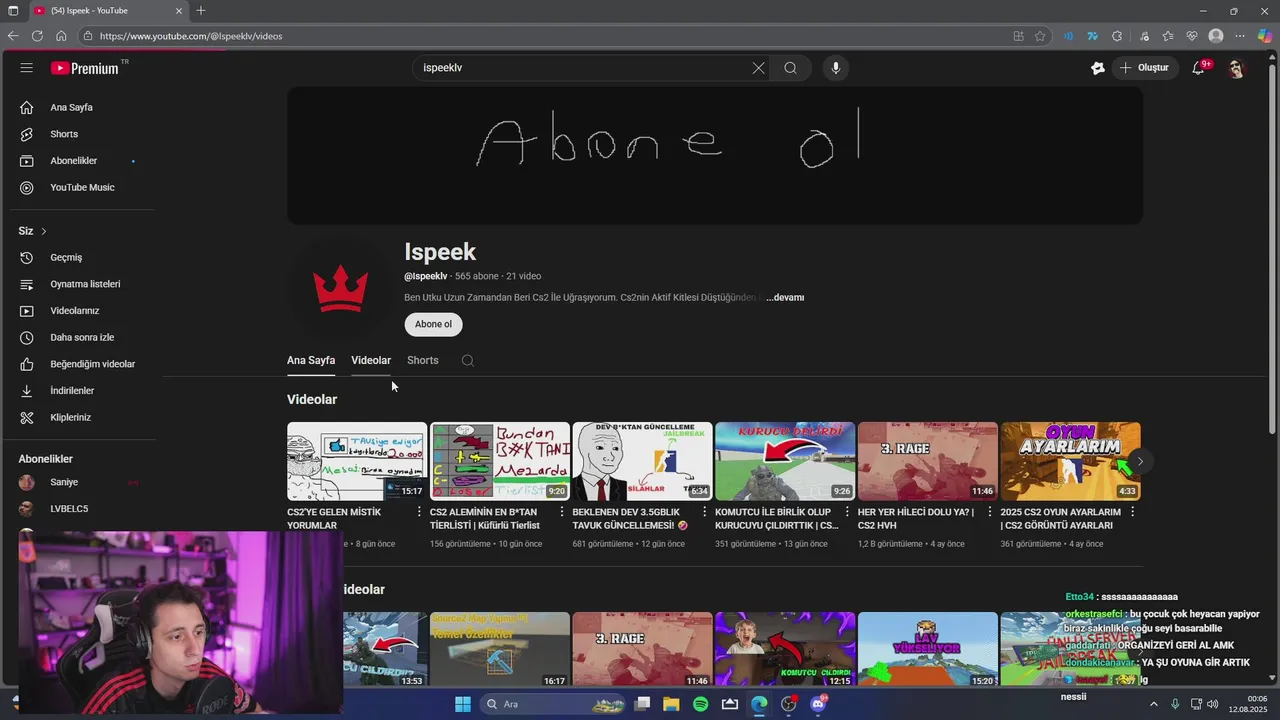Switch to Ana Sayfa channel tab
The width and height of the screenshot is (1280, 720).
click(x=311, y=360)
